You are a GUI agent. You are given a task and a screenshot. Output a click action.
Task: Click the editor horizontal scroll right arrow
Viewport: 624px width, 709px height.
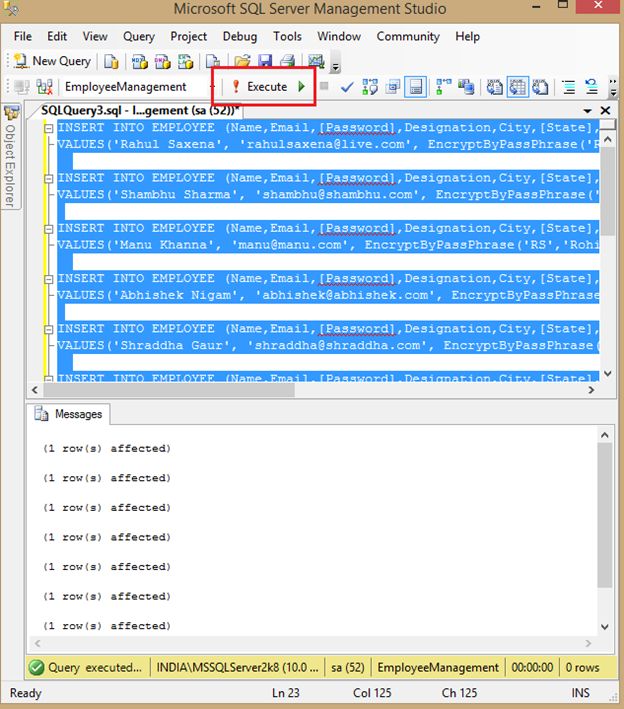pyautogui.click(x=591, y=390)
